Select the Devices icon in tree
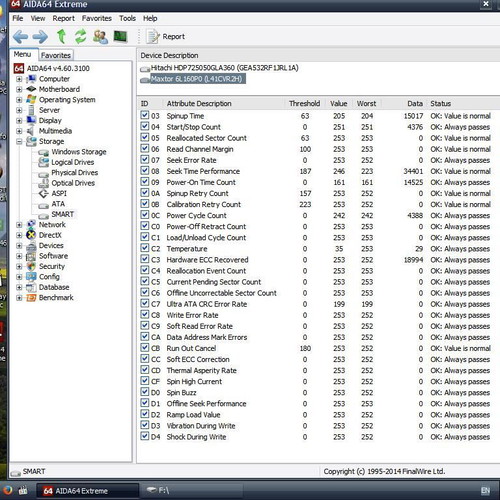The height and width of the screenshot is (500, 500). [31, 246]
